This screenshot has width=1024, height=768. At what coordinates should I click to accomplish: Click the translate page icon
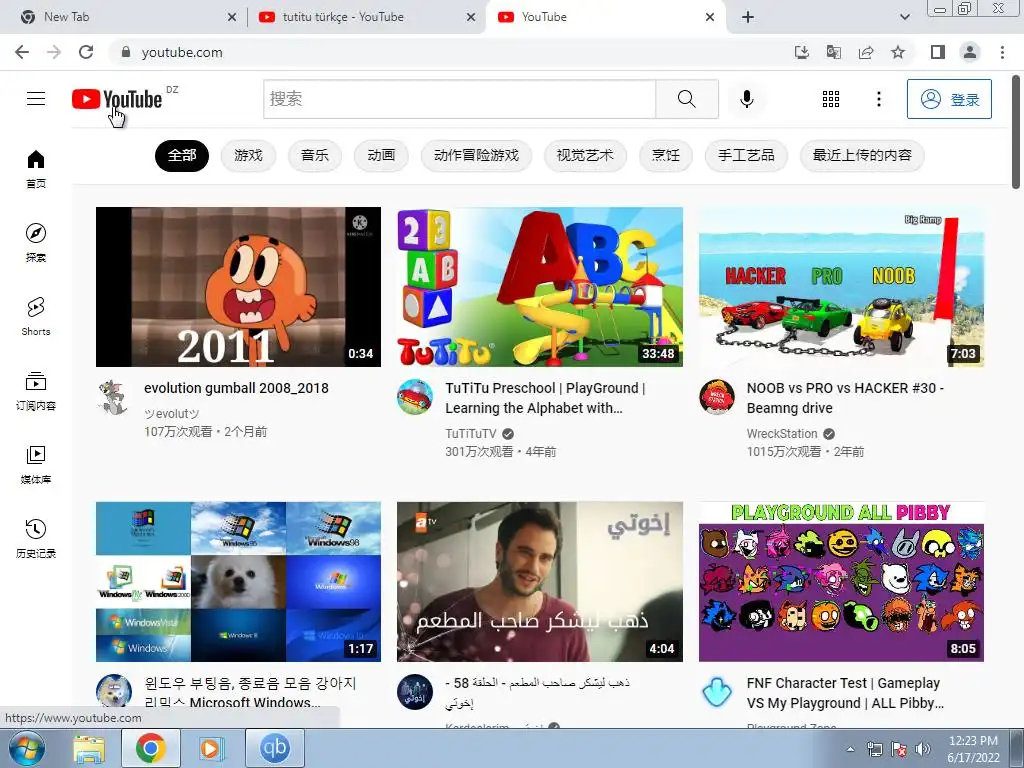833,52
